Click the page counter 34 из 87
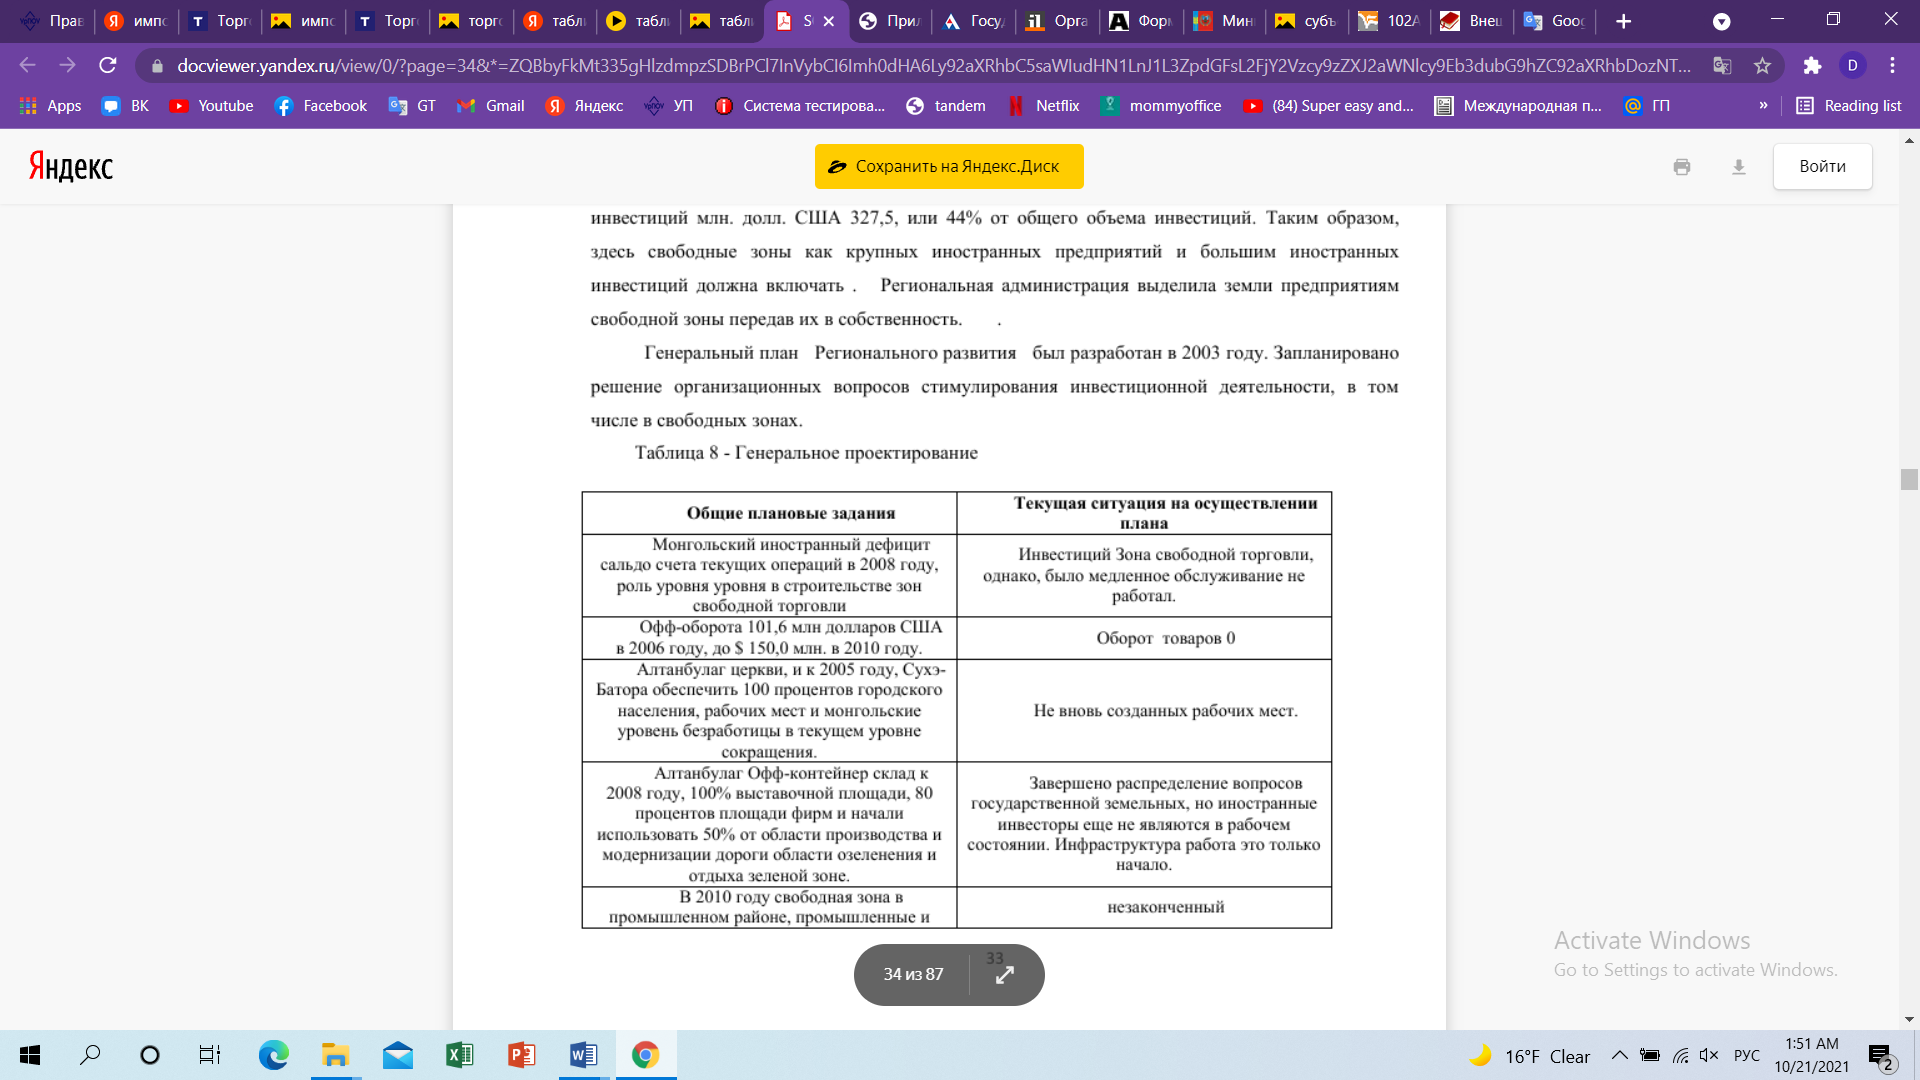This screenshot has width=1920, height=1080. (x=913, y=974)
